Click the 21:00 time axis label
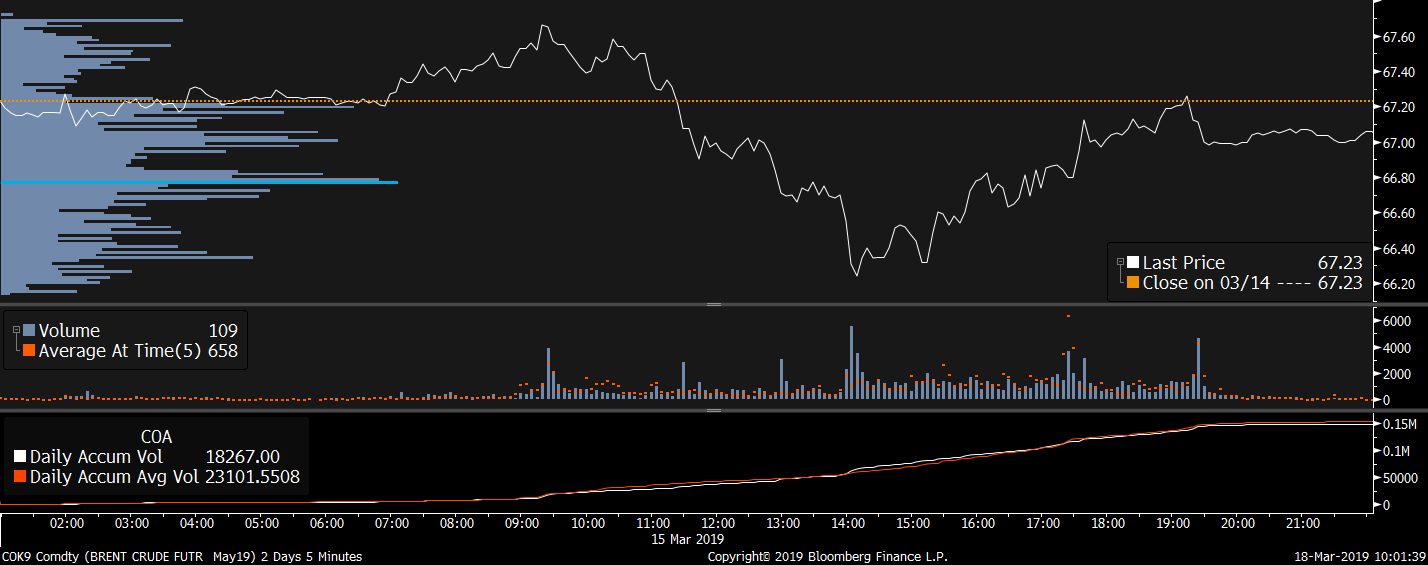The width and height of the screenshot is (1428, 565). point(1303,523)
